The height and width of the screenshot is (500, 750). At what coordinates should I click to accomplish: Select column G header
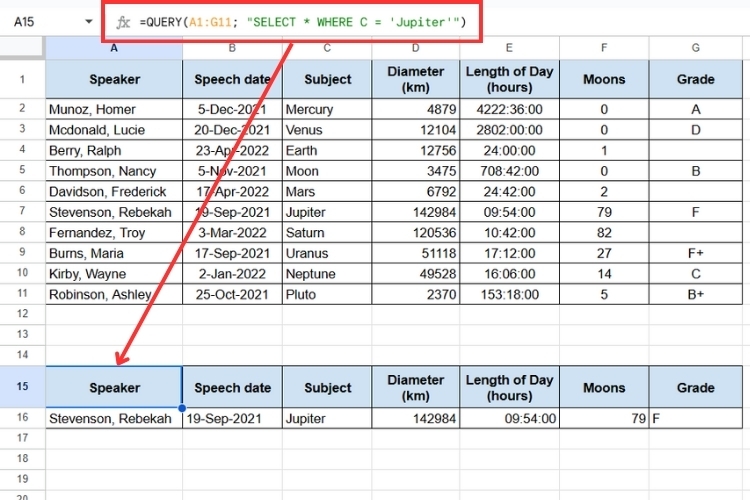(695, 48)
